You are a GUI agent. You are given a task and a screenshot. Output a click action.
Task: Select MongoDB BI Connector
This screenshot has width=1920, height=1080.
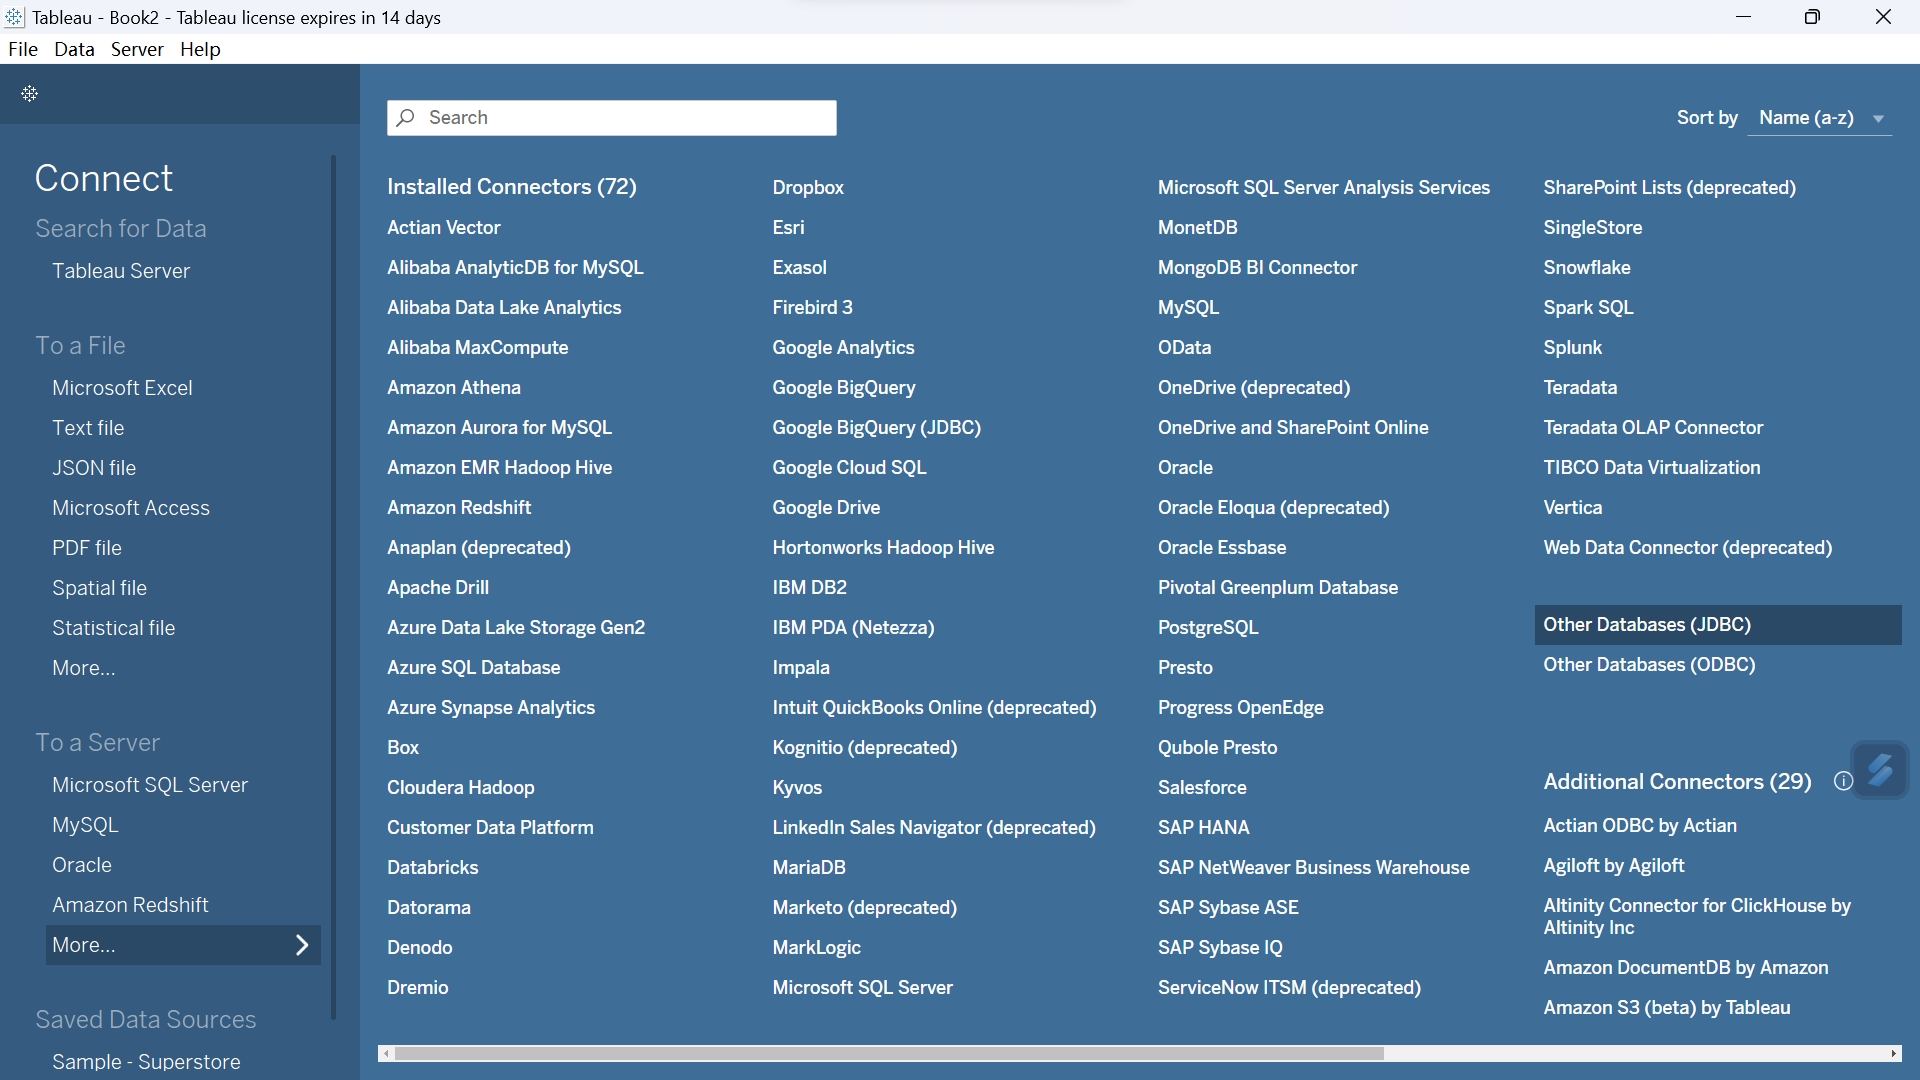1257,268
